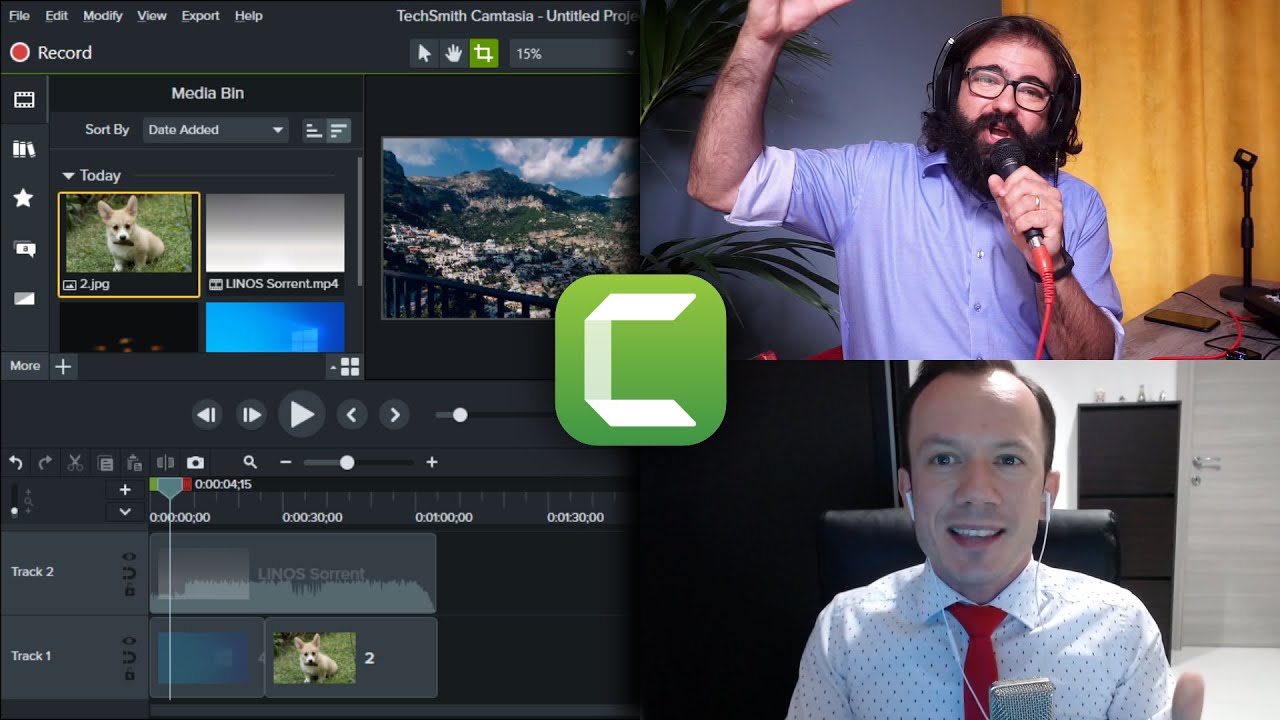Screen dimensions: 1280x720
Task: Click the timeline zoom slider handle
Action: 347,462
